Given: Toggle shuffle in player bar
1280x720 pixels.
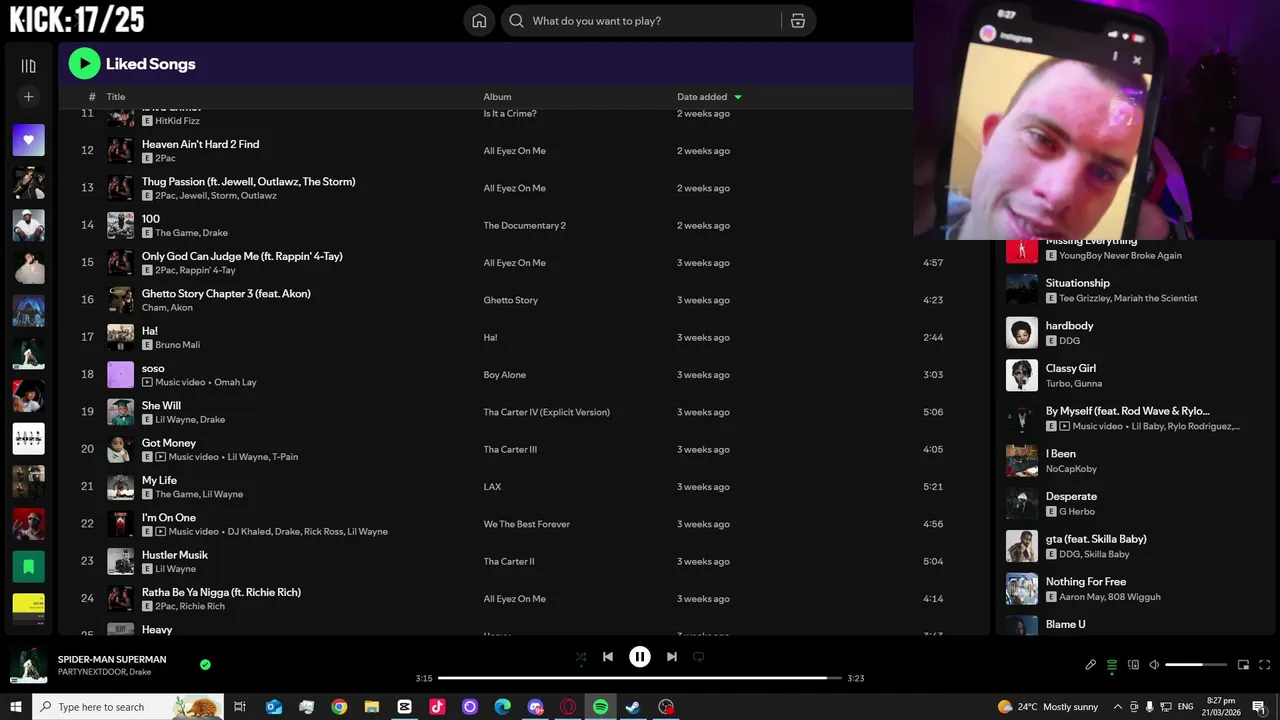Looking at the screenshot, I should tap(581, 657).
